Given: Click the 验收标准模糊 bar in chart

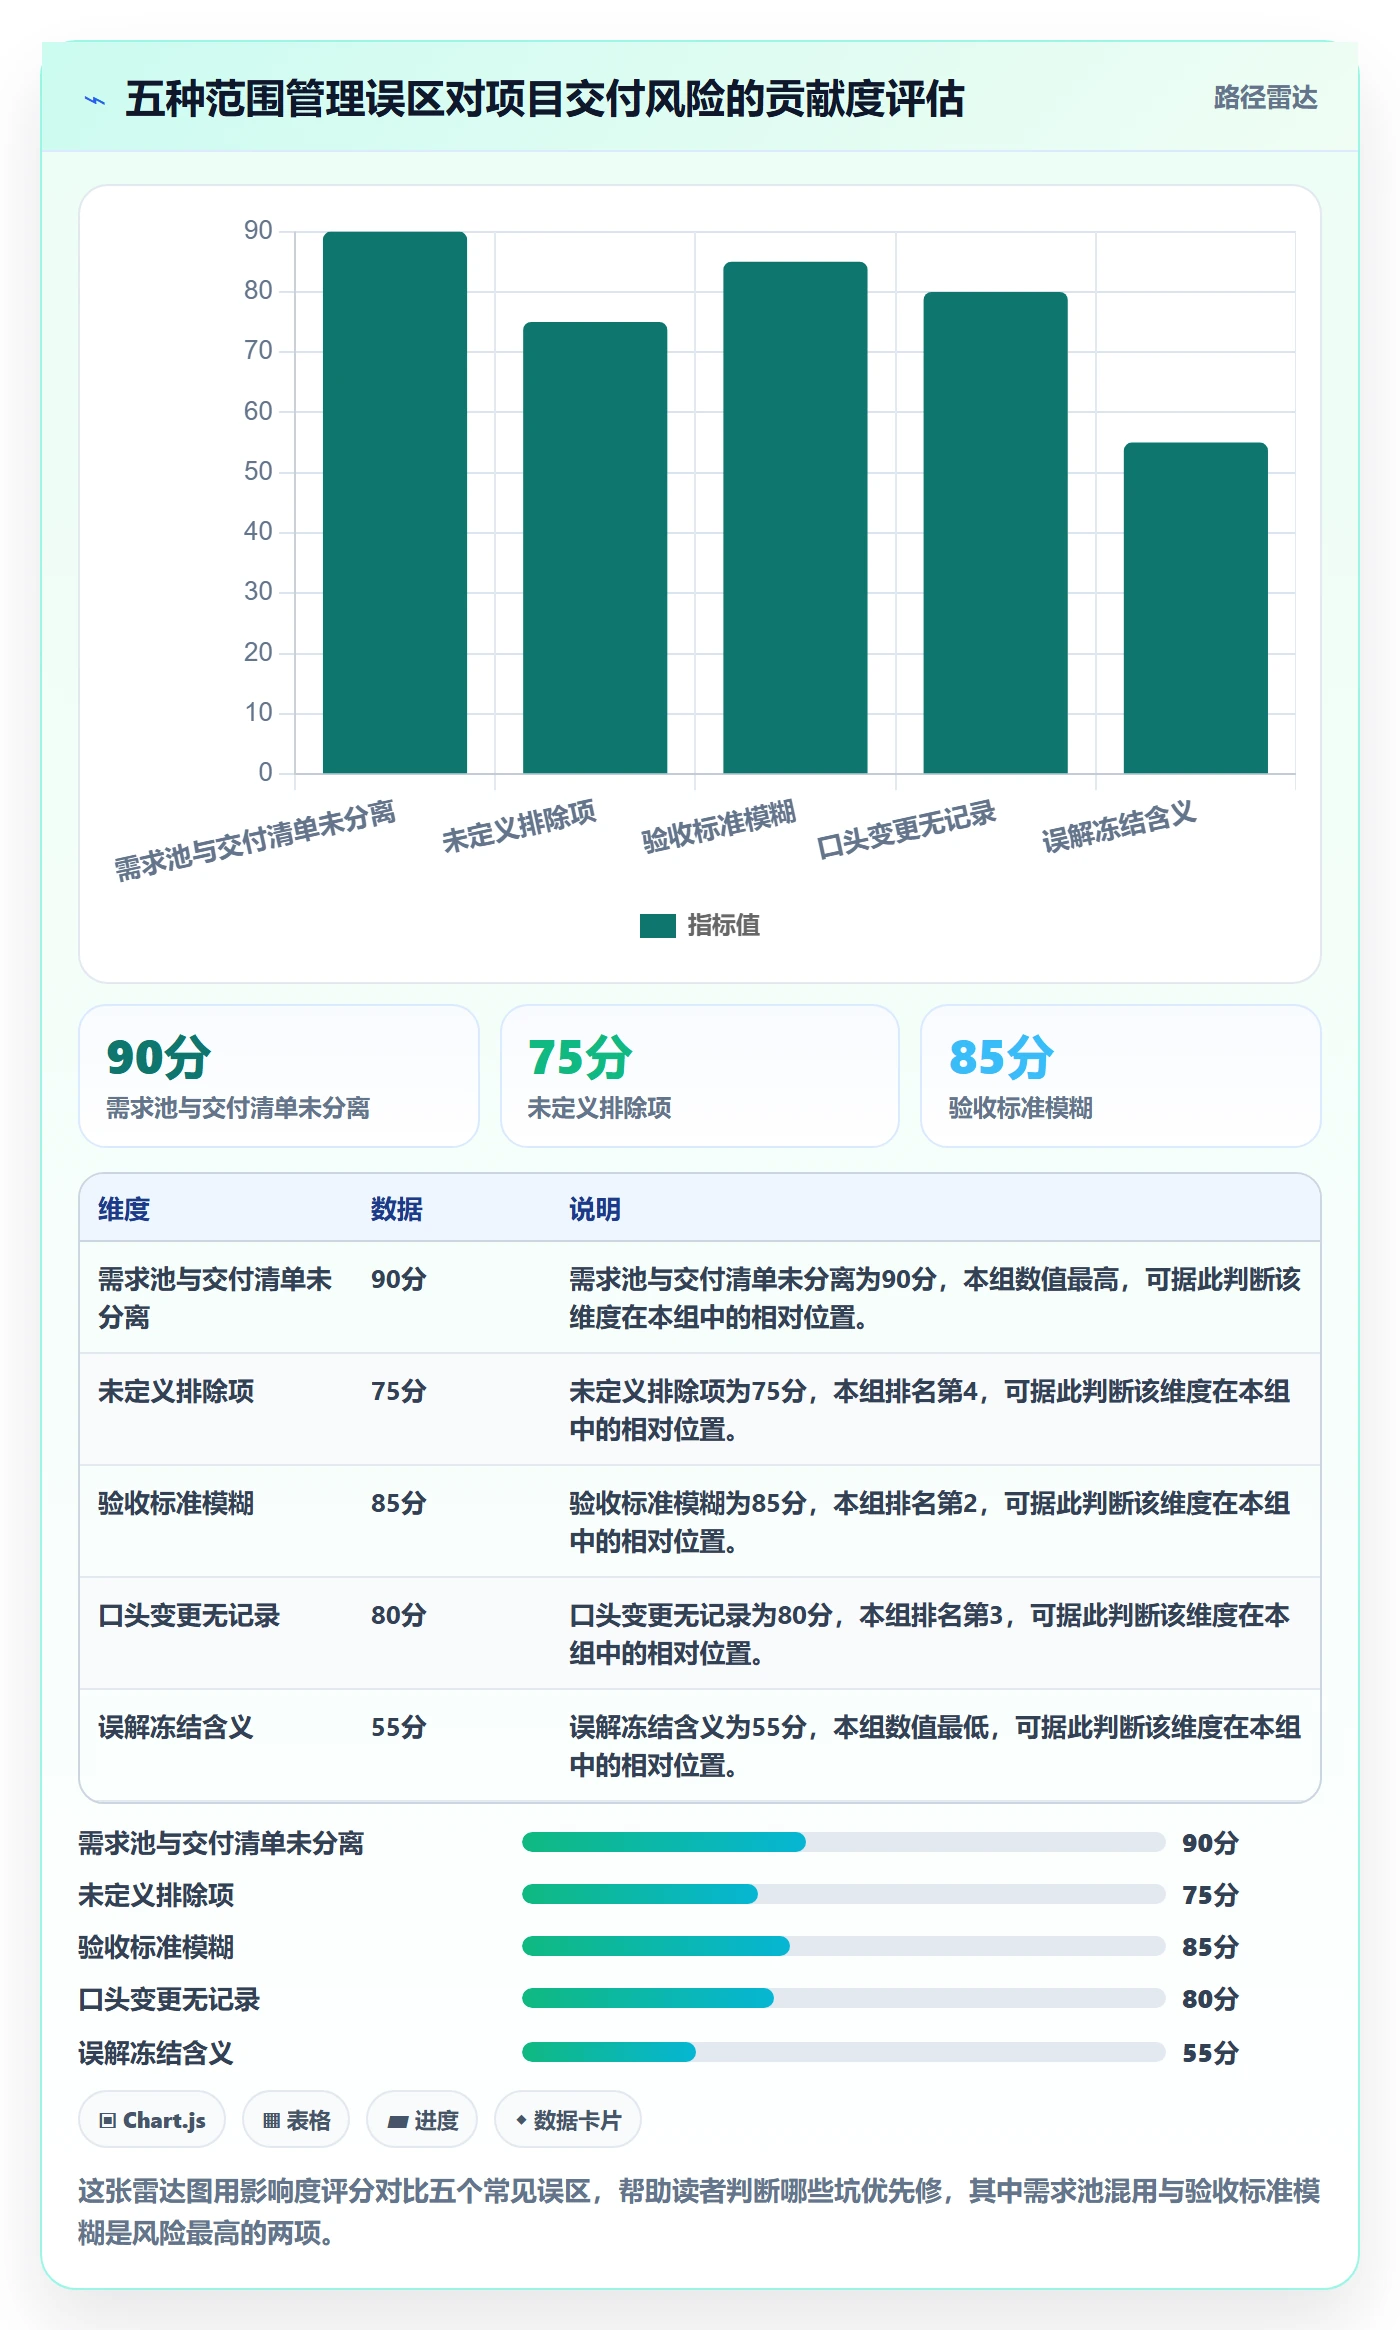Looking at the screenshot, I should pos(795,517).
